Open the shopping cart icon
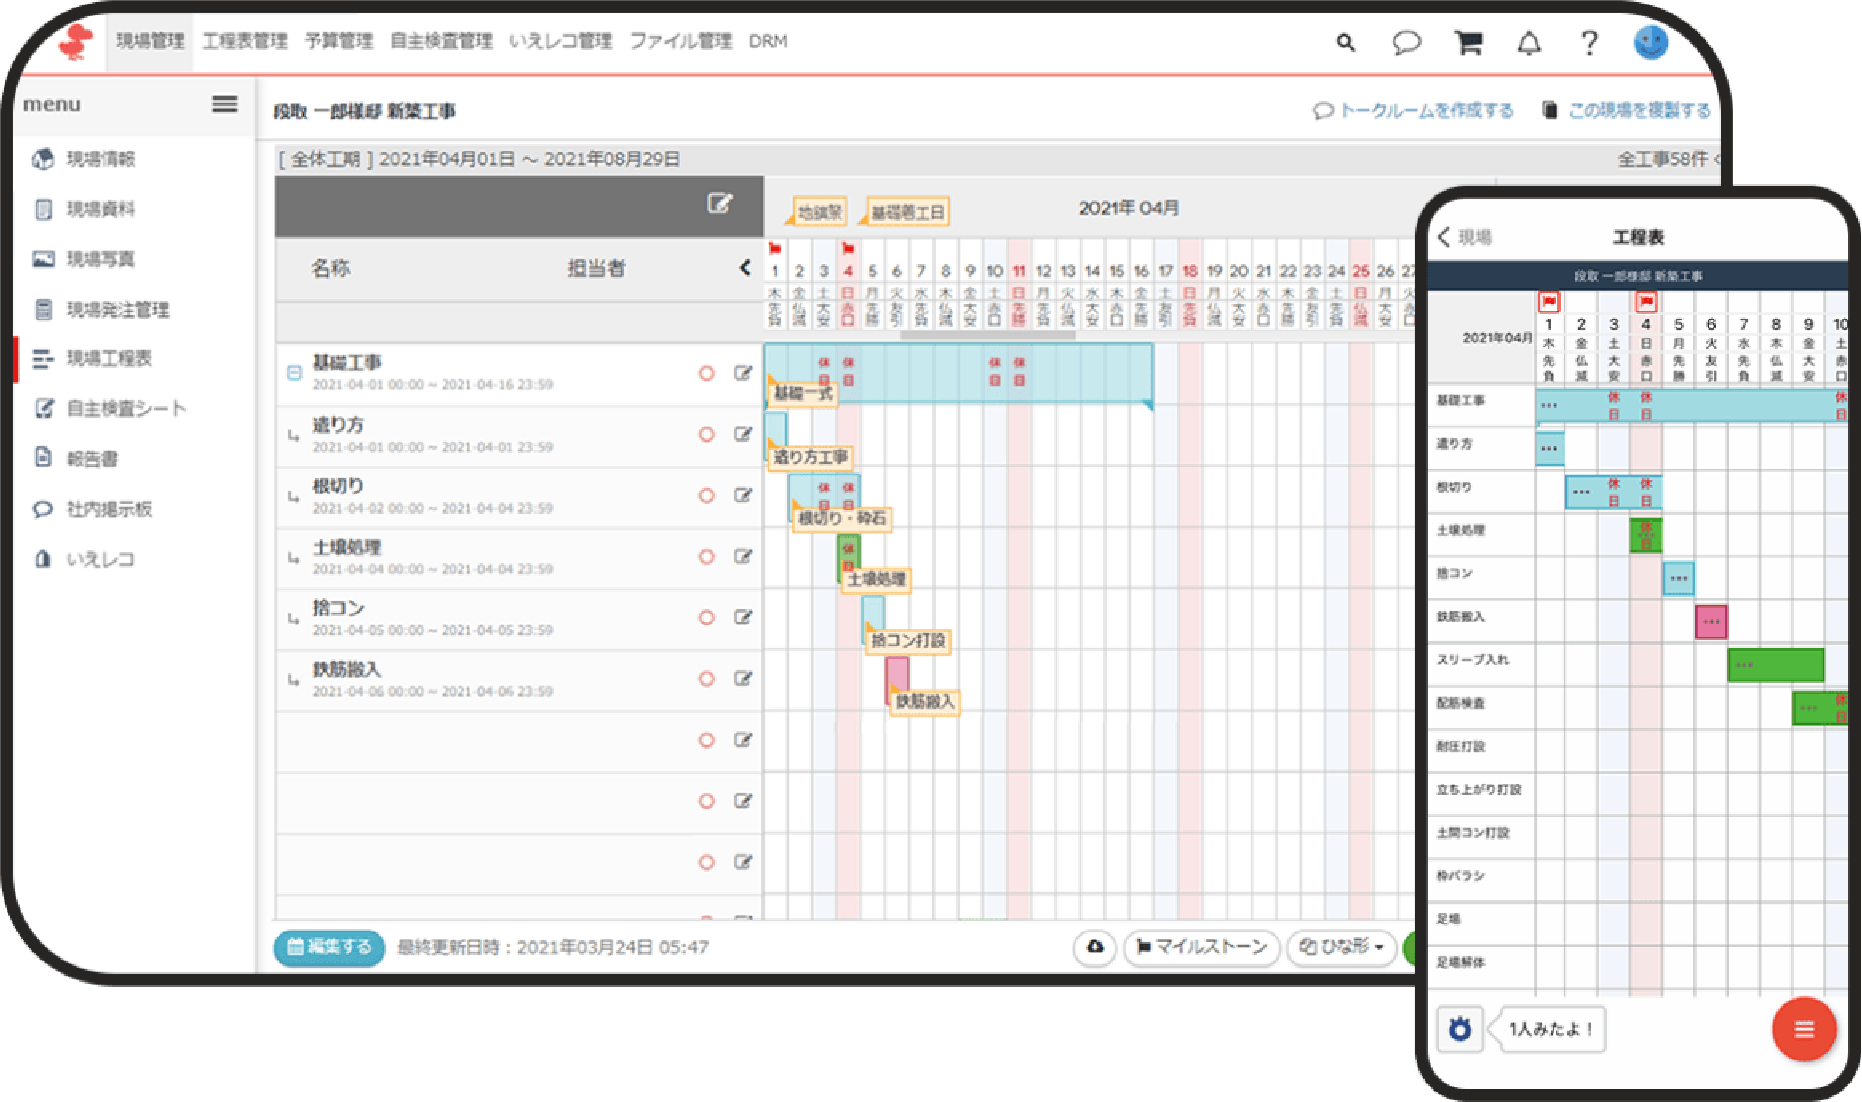The image size is (1862, 1102). [x=1468, y=43]
